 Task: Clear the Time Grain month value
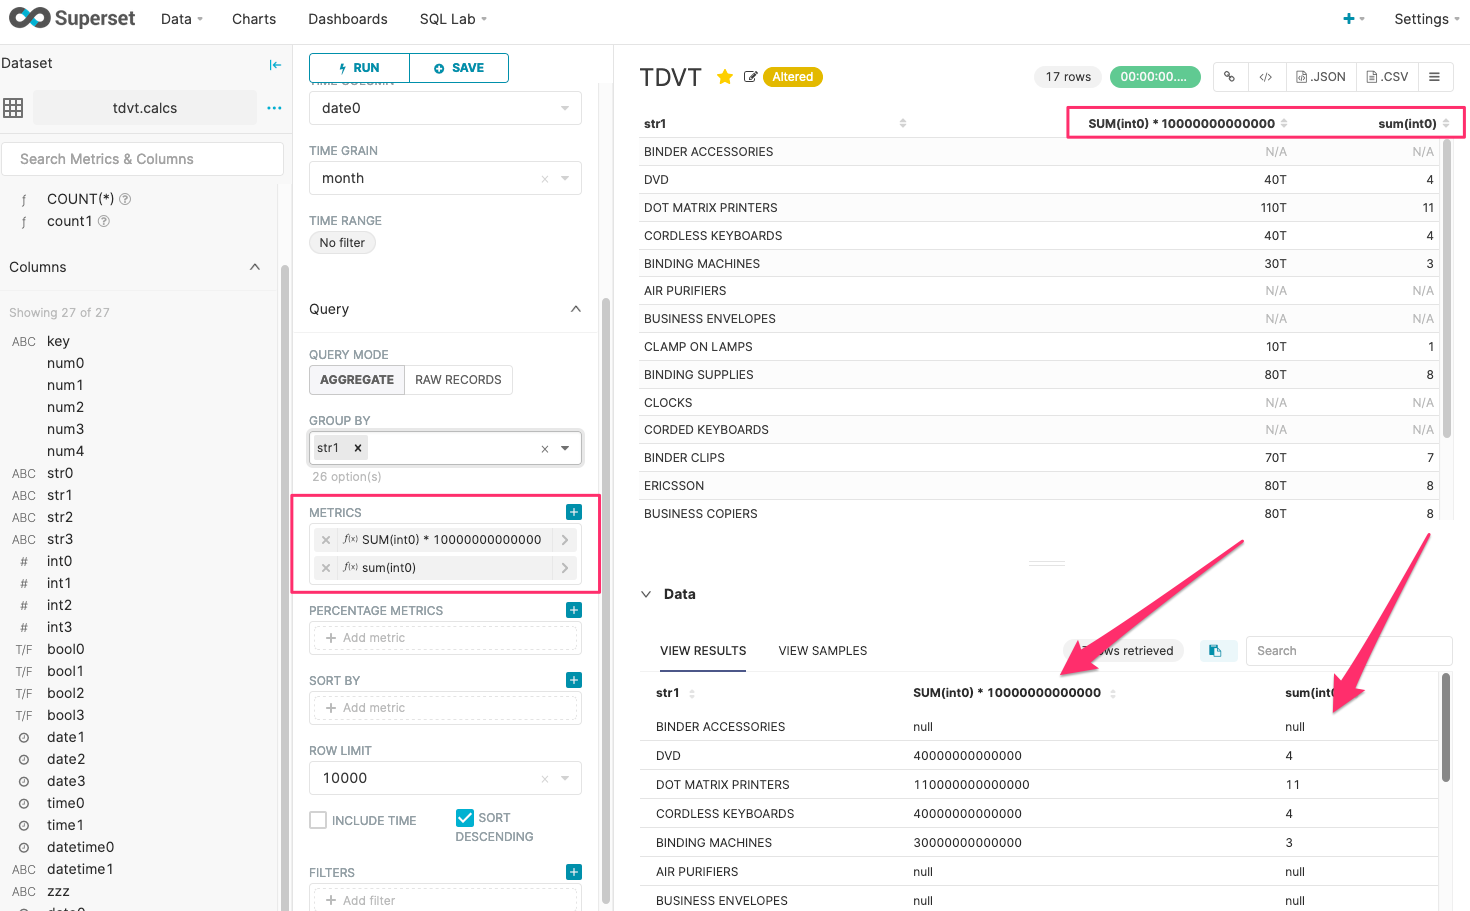[545, 179]
